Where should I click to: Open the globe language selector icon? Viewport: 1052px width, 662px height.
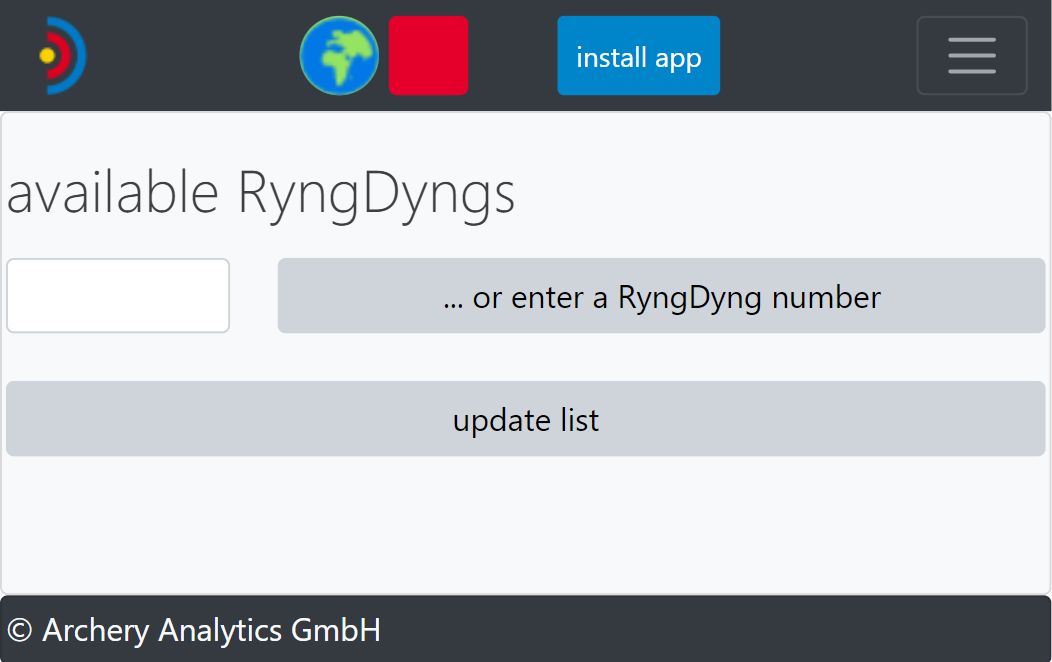(x=339, y=56)
